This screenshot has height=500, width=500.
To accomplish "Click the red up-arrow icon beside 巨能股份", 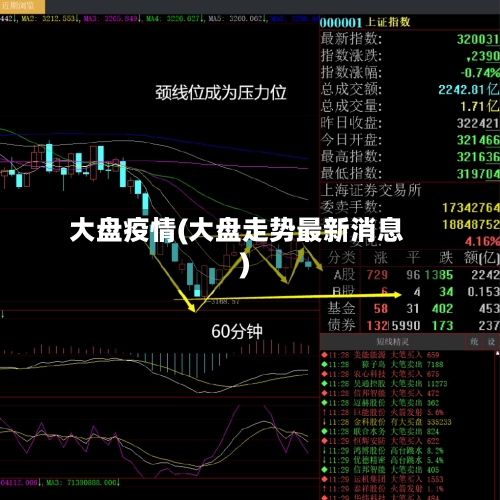I will pos(324,412).
